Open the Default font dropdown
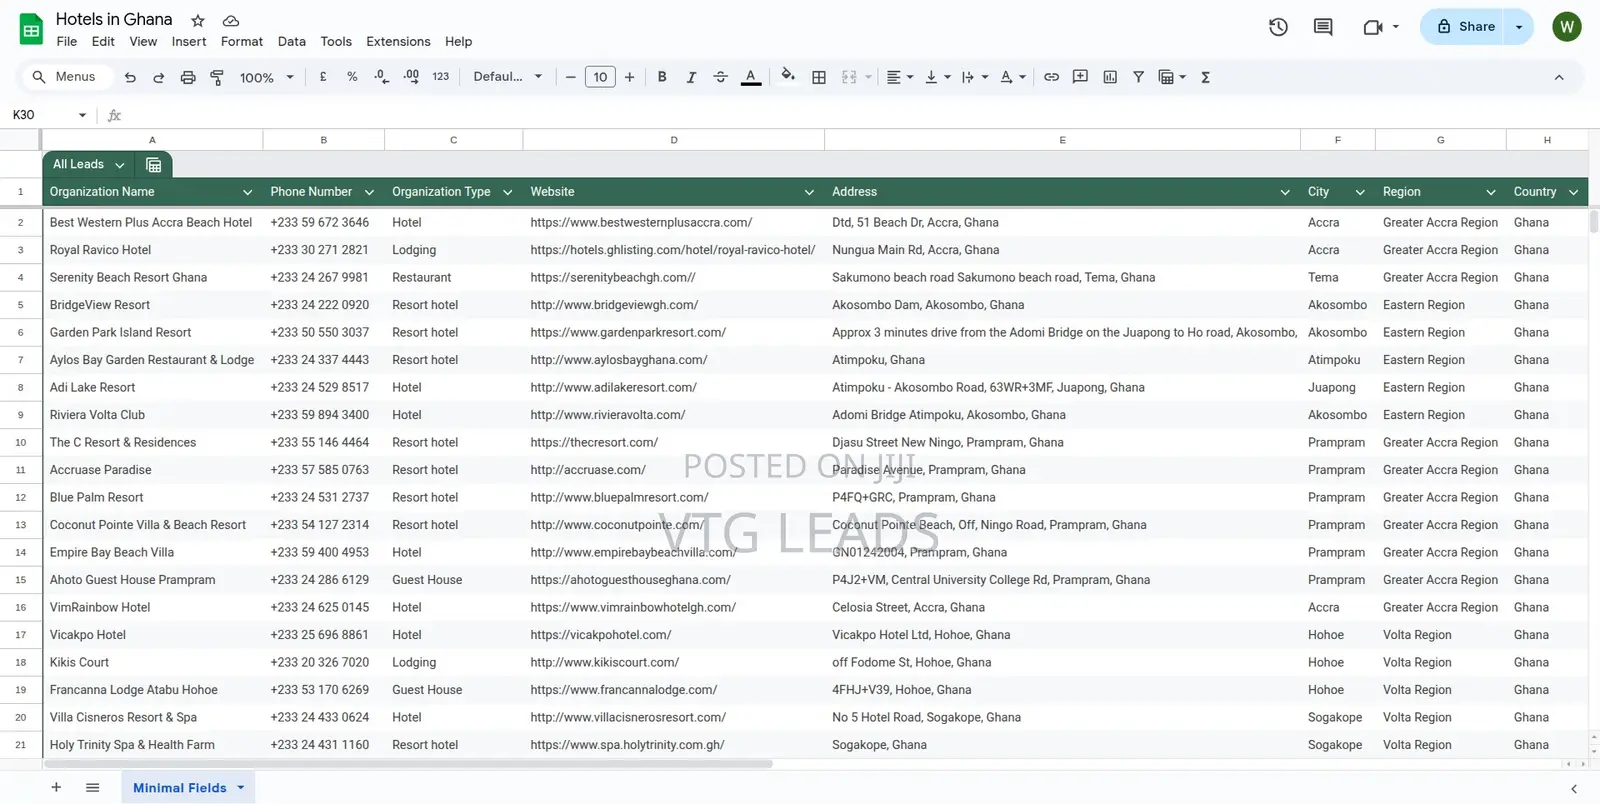1600x804 pixels. (507, 77)
